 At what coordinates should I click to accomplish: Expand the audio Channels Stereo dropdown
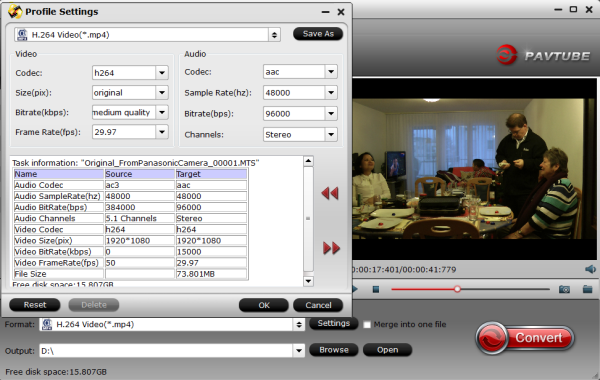click(x=331, y=134)
